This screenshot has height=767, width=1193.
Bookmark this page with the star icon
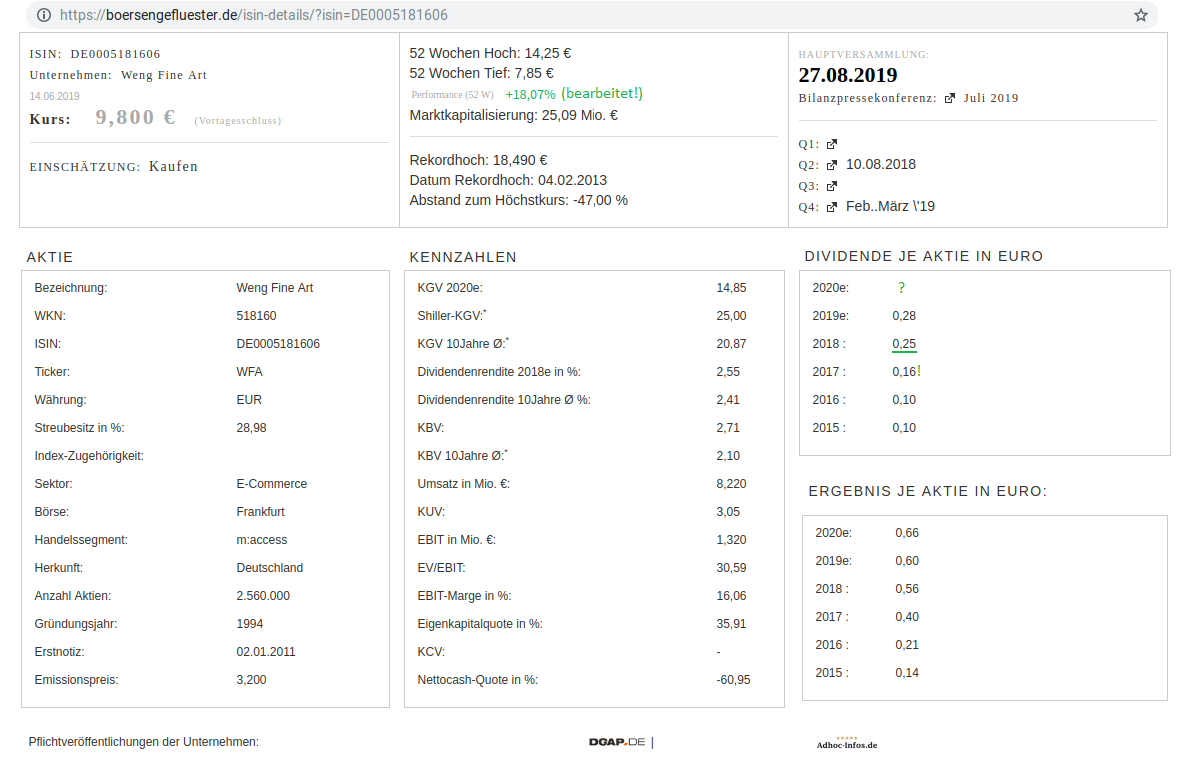click(x=1141, y=15)
